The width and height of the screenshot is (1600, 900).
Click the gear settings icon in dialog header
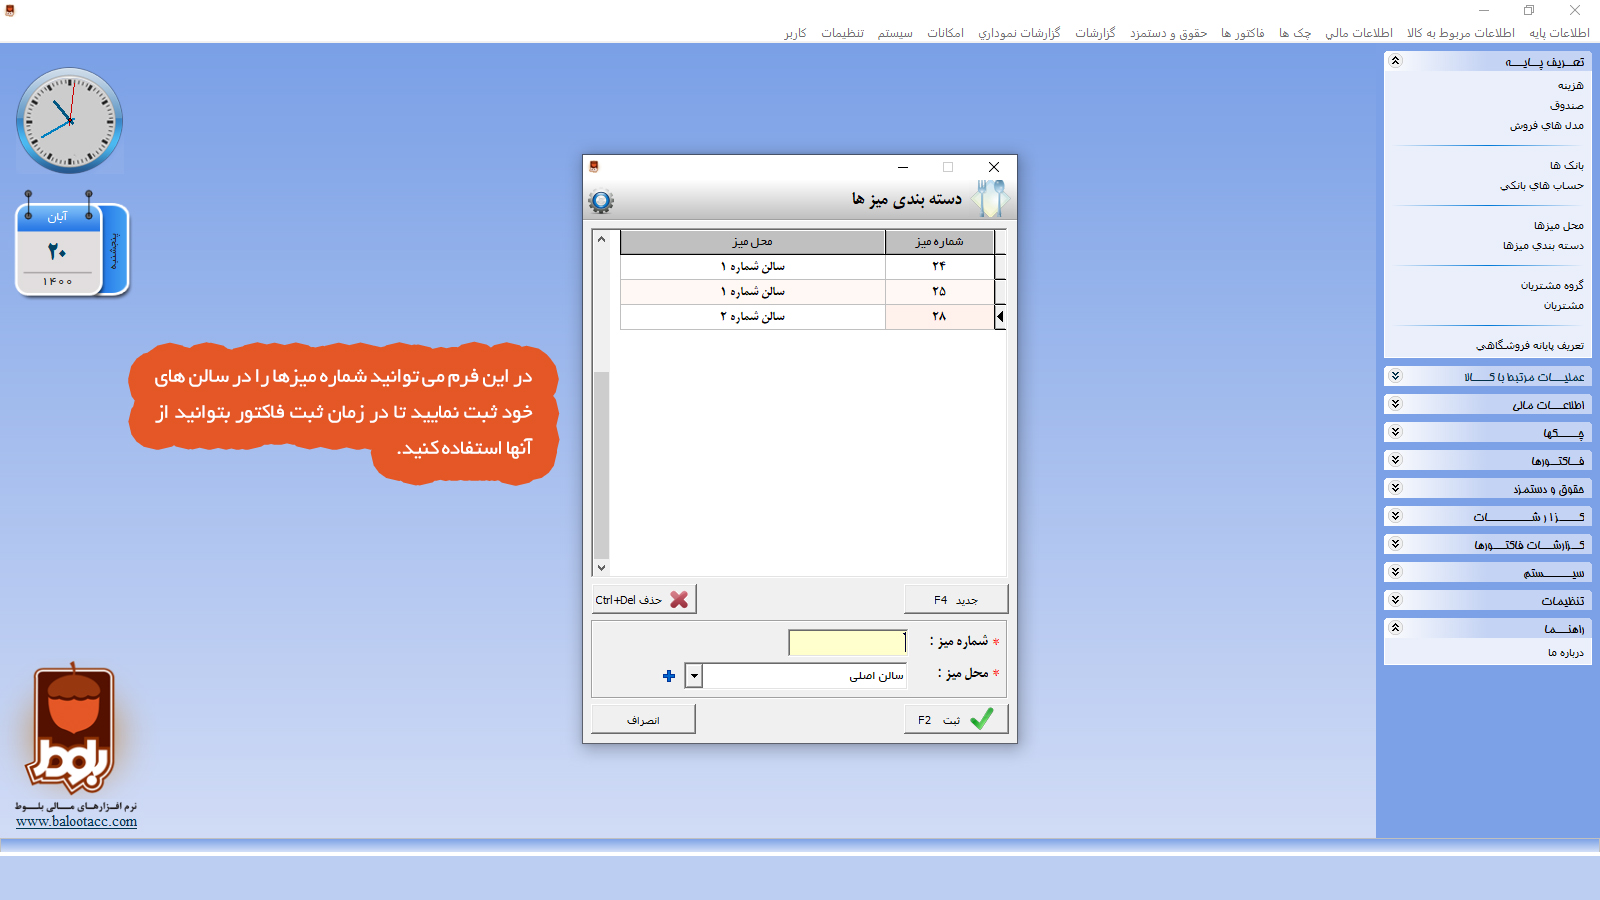click(x=601, y=202)
